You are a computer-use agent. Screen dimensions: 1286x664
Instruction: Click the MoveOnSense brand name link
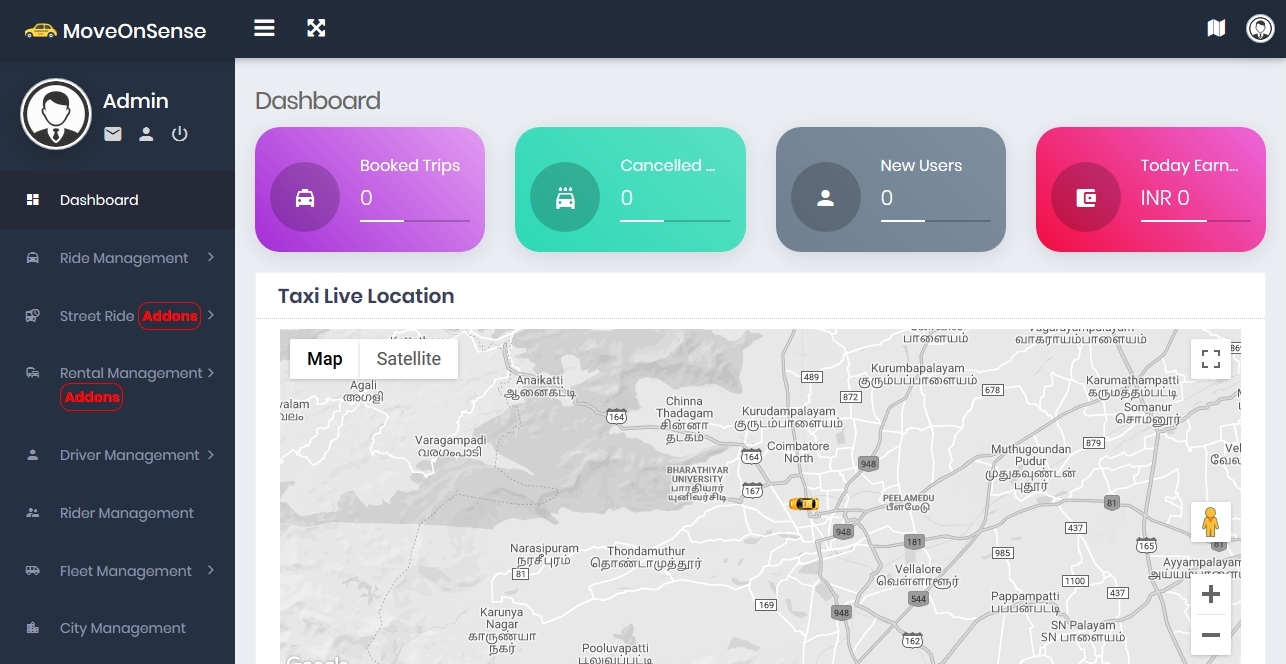click(x=134, y=31)
